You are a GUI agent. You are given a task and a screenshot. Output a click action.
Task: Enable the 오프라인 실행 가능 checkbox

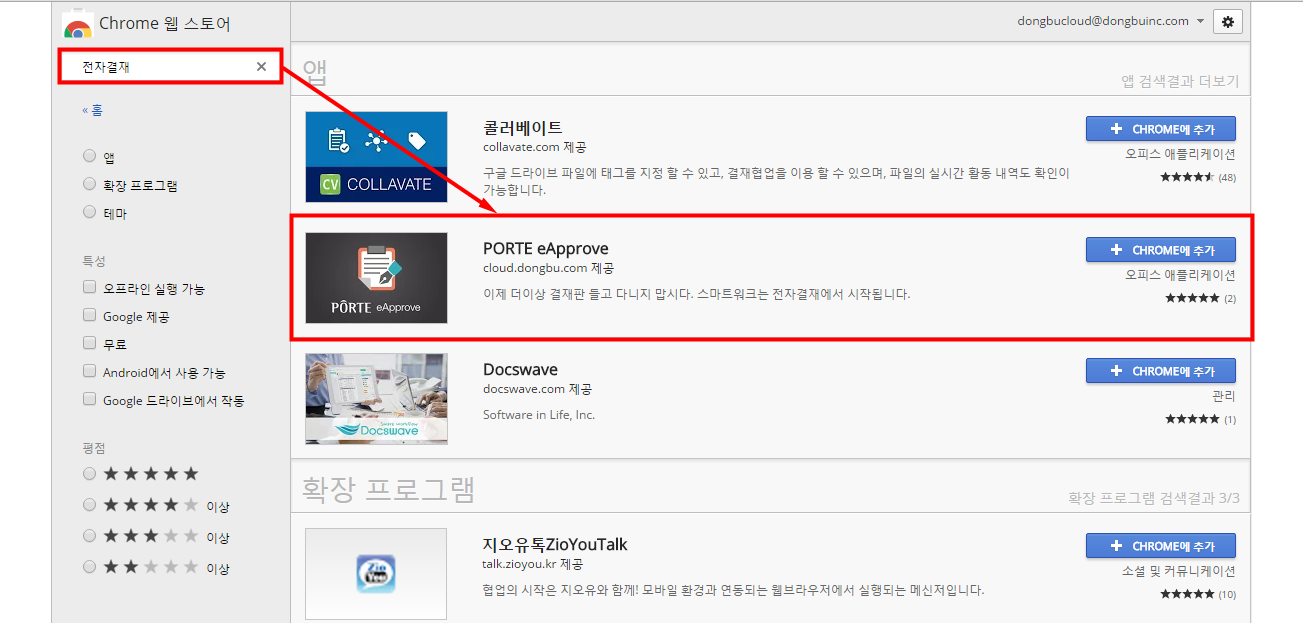[90, 288]
